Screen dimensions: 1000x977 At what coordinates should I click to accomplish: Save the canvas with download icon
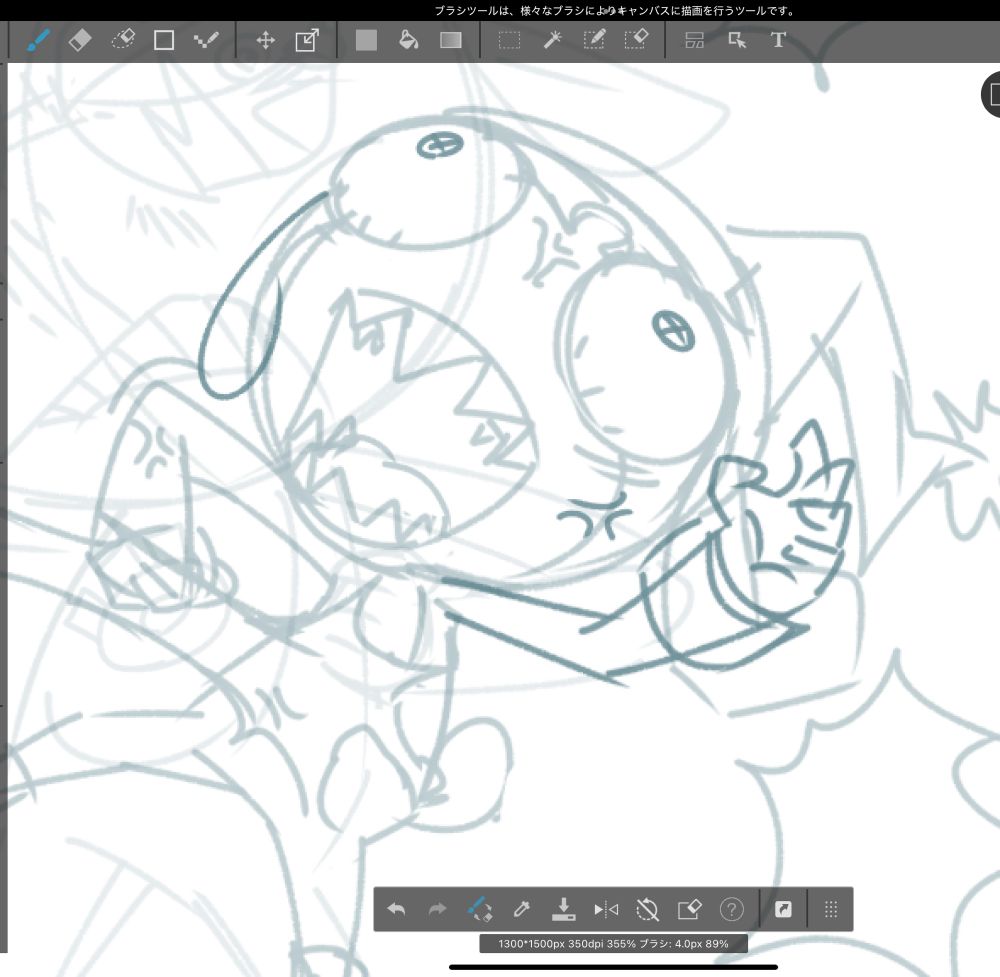click(563, 909)
